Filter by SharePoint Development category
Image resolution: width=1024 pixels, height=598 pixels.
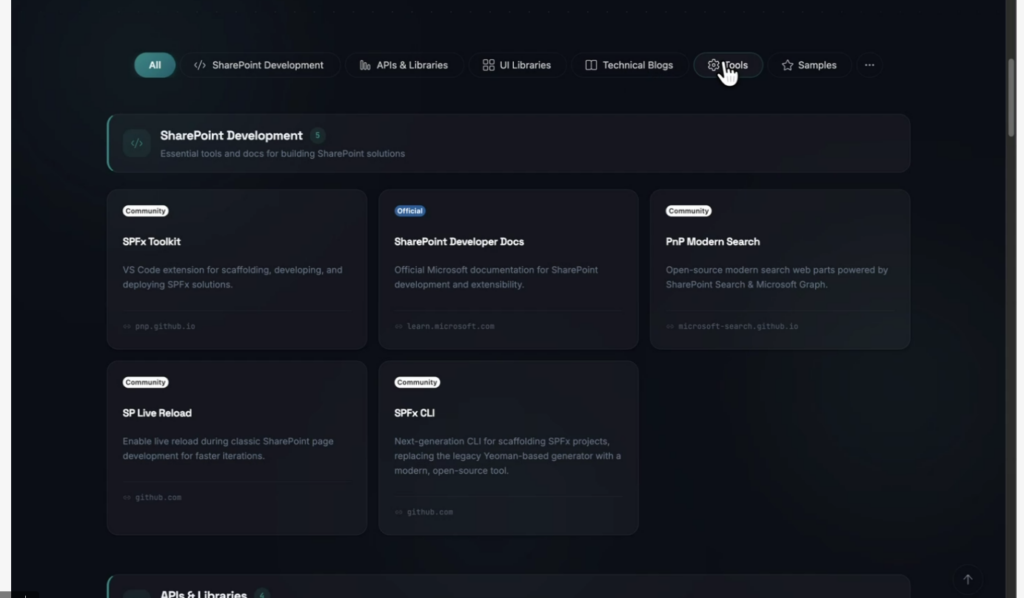[x=259, y=65]
